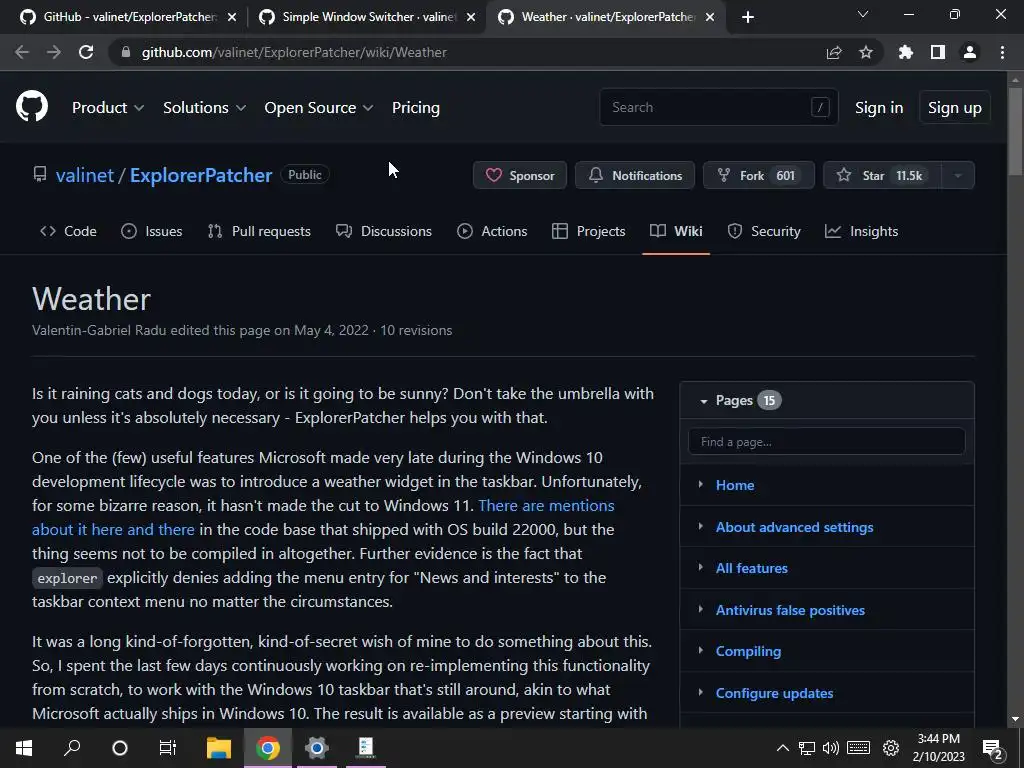Image resolution: width=1024 pixels, height=768 pixels.
Task: Star the repository
Action: (882, 175)
